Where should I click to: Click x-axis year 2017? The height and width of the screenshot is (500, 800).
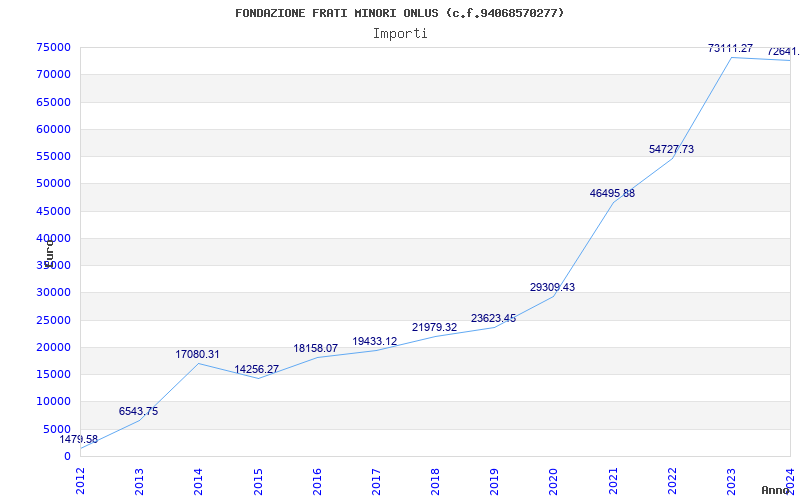(x=376, y=481)
